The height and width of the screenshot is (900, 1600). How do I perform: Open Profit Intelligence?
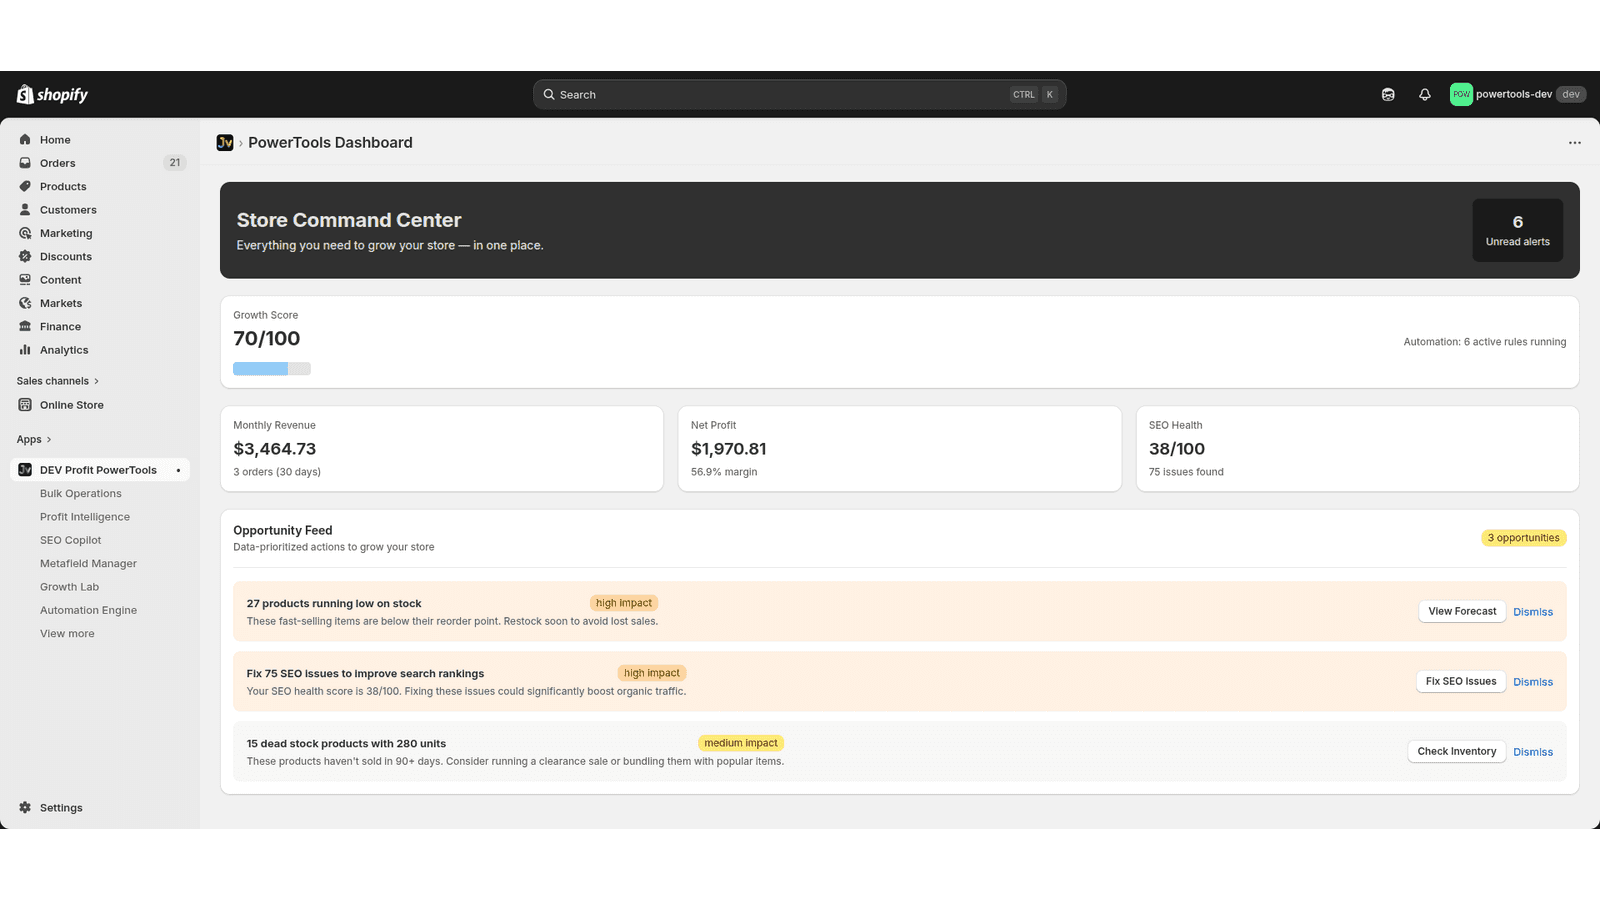85,517
